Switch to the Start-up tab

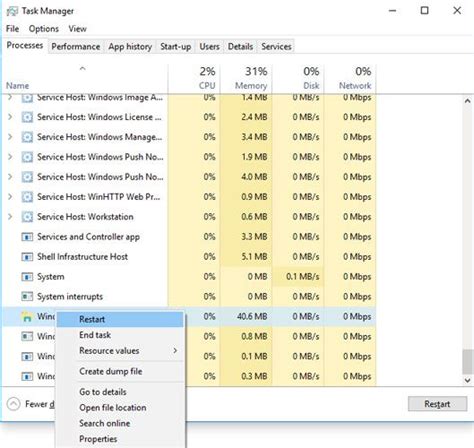pyautogui.click(x=175, y=46)
